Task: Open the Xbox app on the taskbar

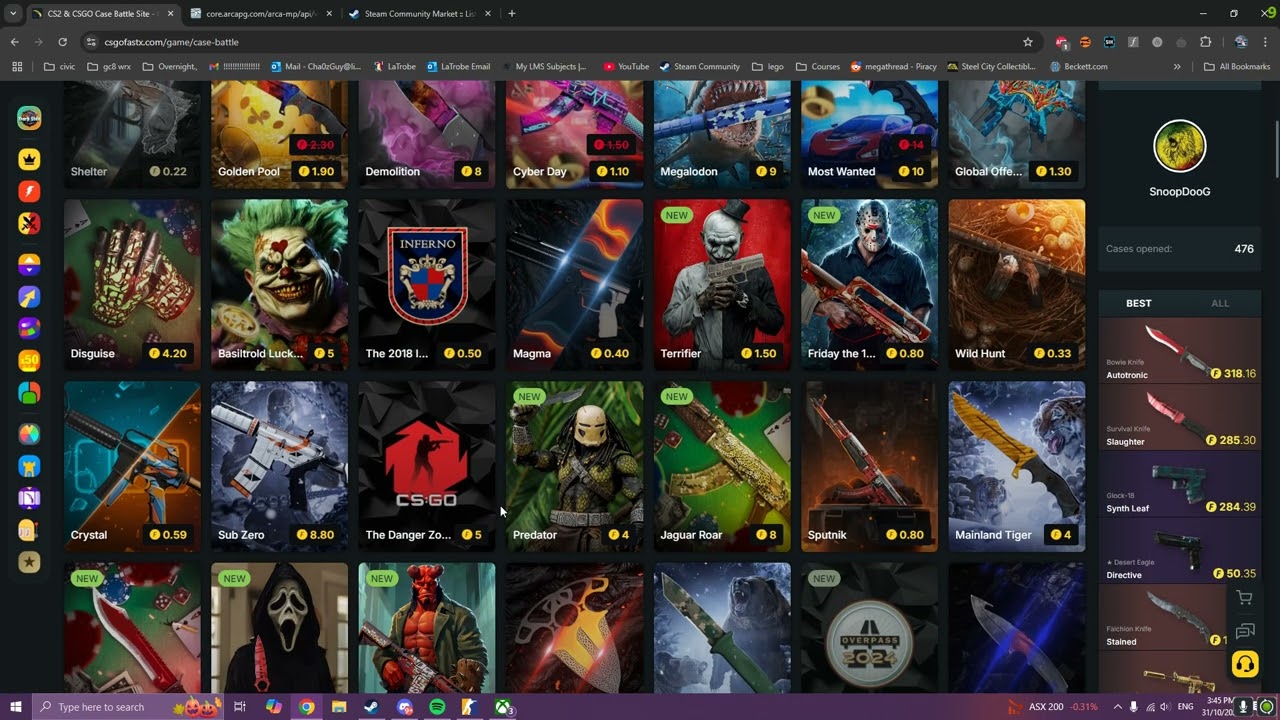Action: [x=503, y=707]
